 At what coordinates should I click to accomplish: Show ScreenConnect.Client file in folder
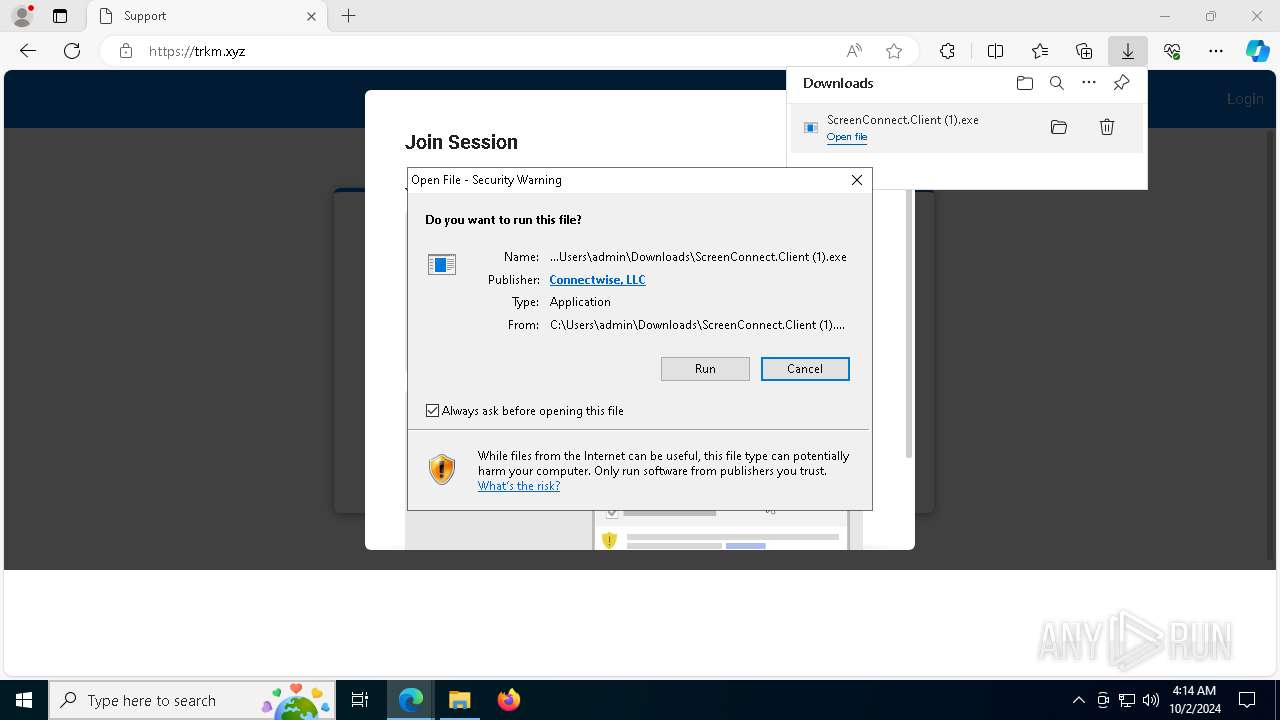(x=1059, y=127)
